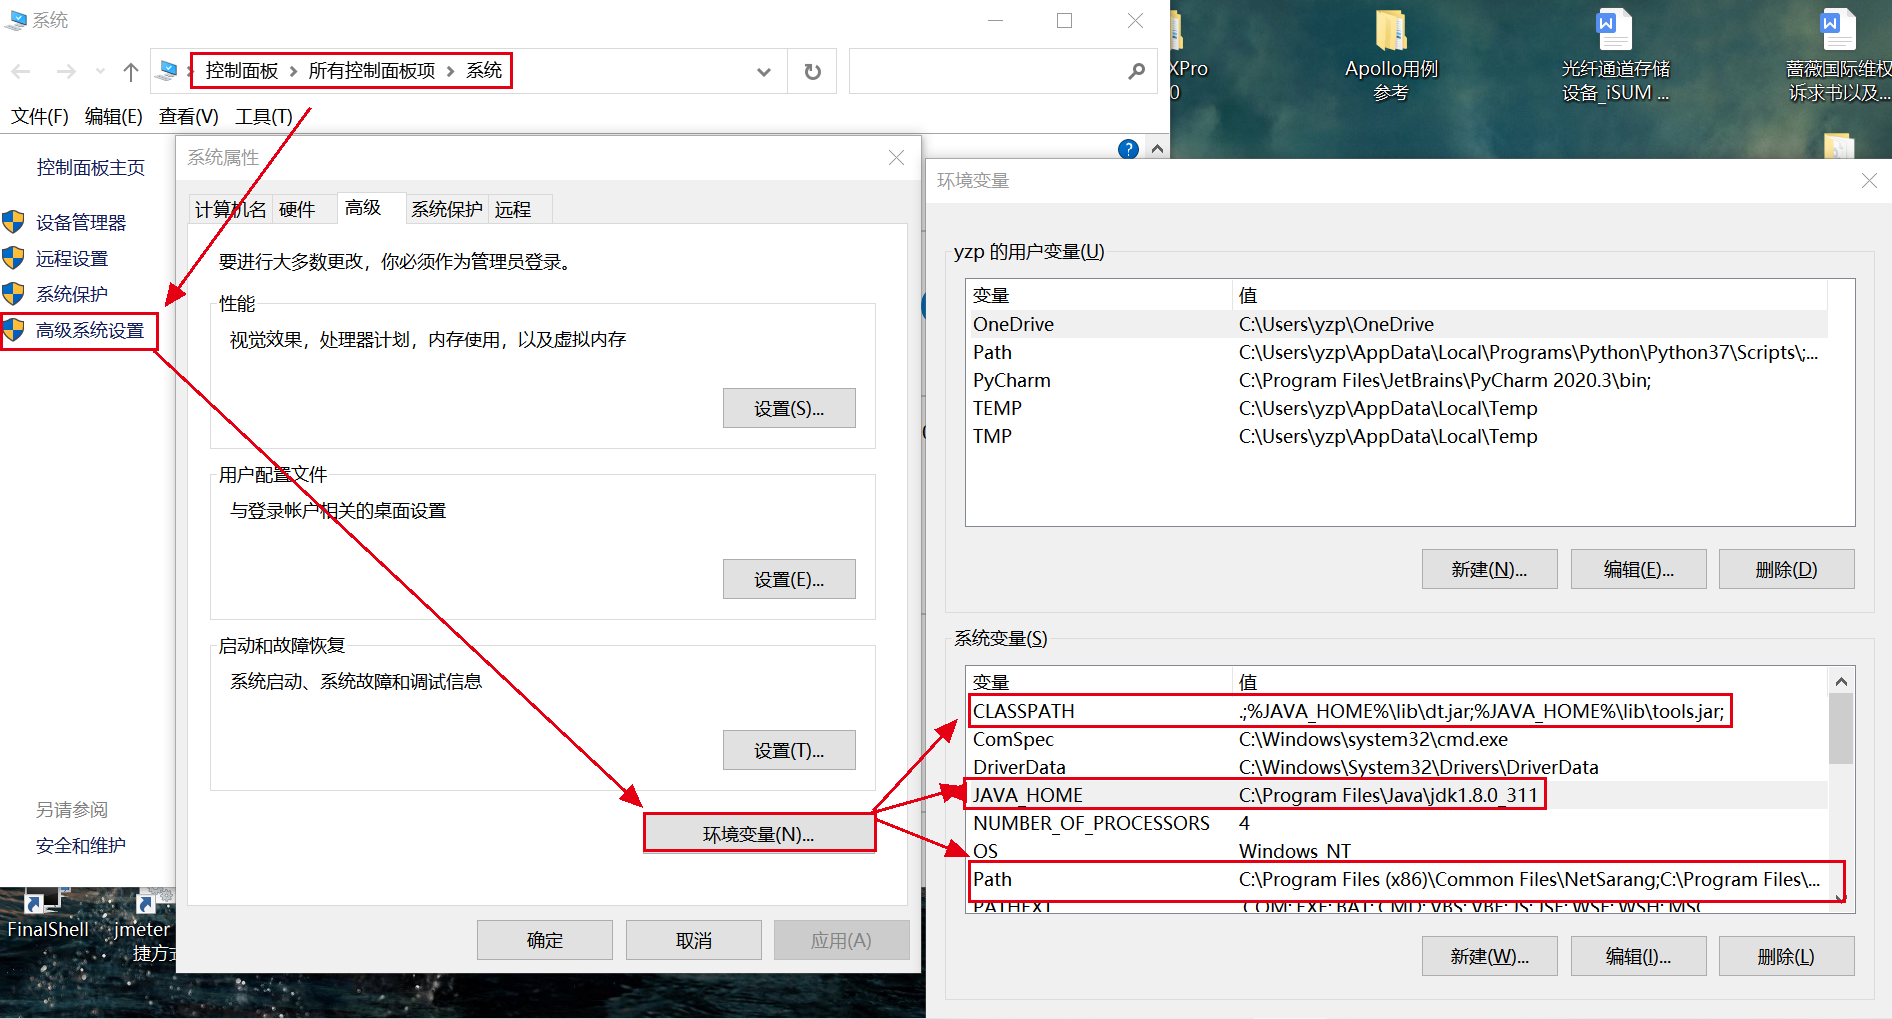Click 设置(E)... button under 用户配置文件
Viewport: 1892px width, 1019px height.
[789, 579]
